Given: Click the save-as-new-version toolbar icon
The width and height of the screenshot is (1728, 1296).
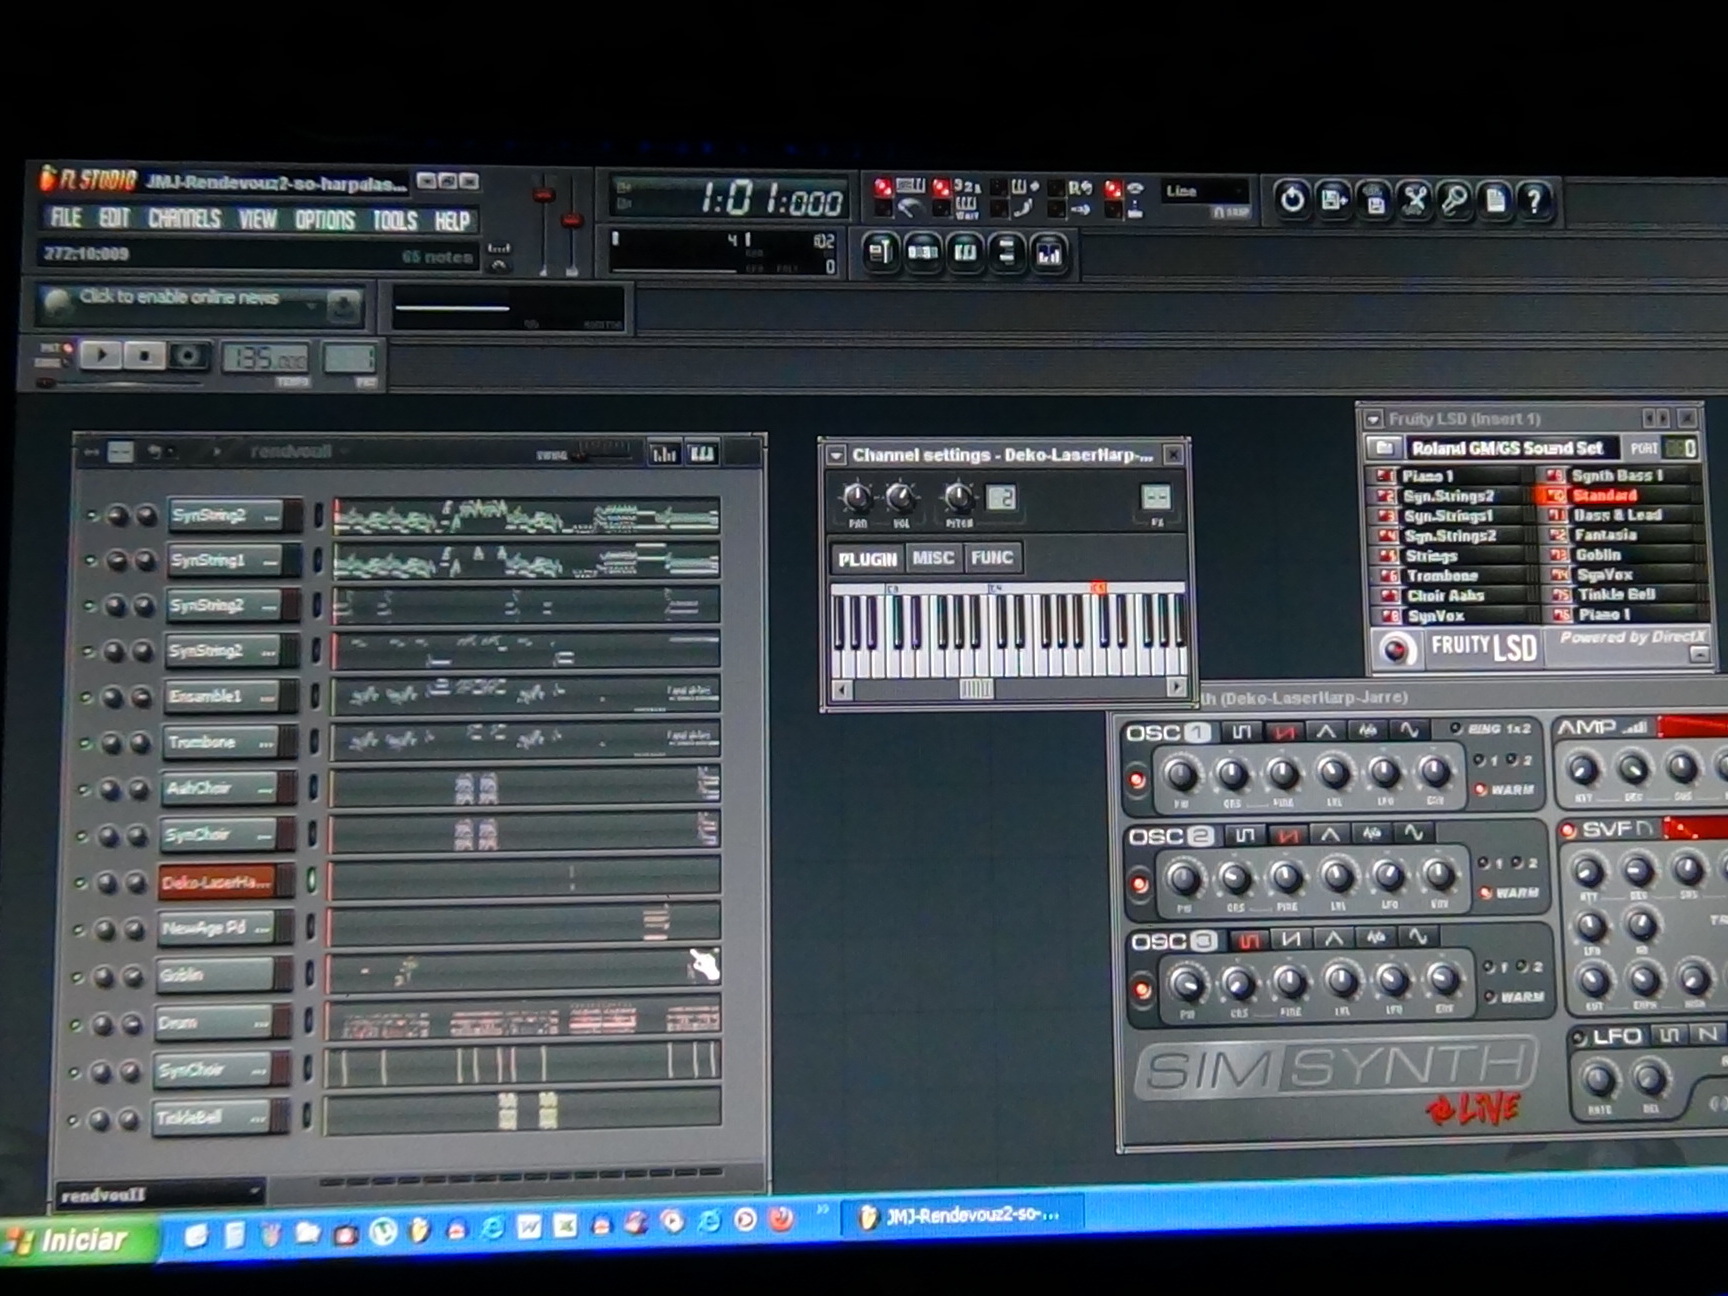Looking at the screenshot, I should 1333,200.
